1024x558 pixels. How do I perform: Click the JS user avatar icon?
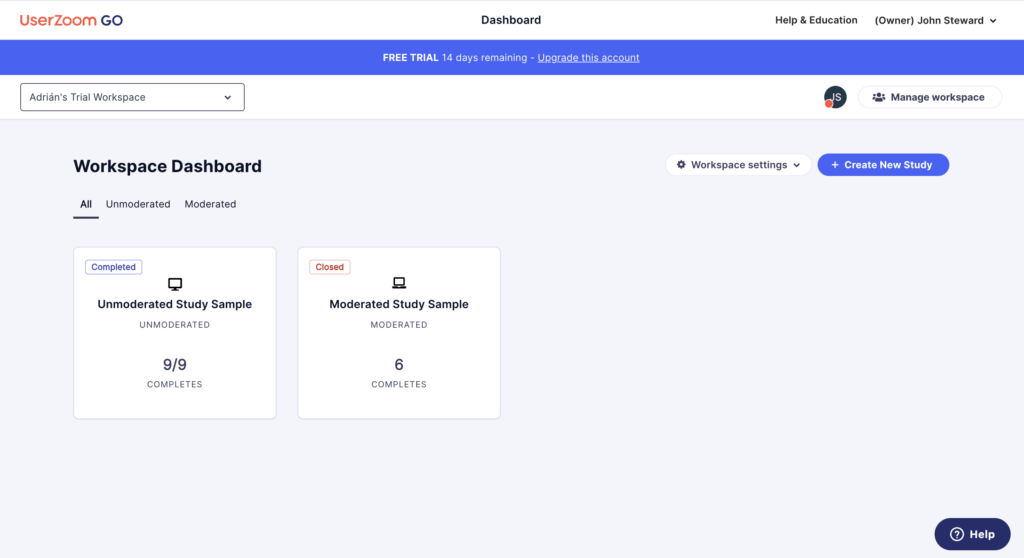tap(835, 97)
